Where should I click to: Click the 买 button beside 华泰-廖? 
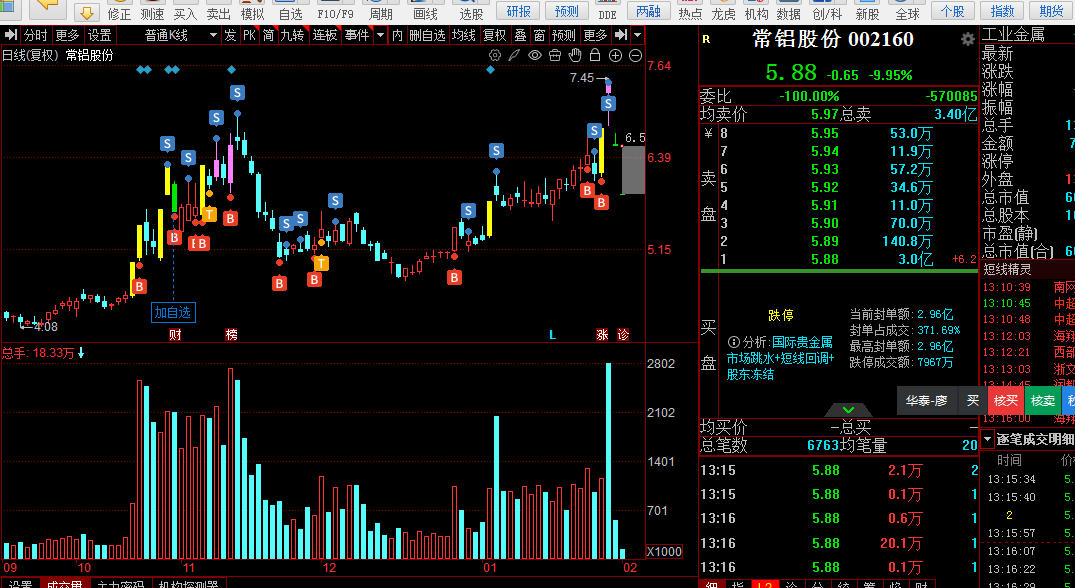pyautogui.click(x=972, y=401)
